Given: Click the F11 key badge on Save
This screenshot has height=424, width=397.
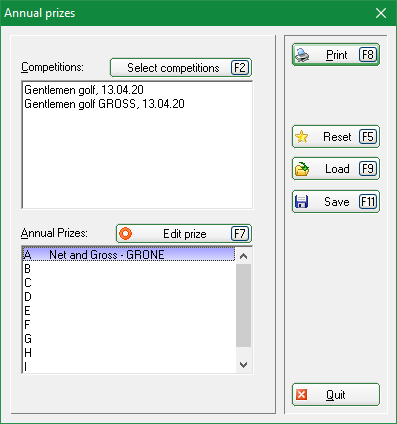Looking at the screenshot, I should 368,202.
